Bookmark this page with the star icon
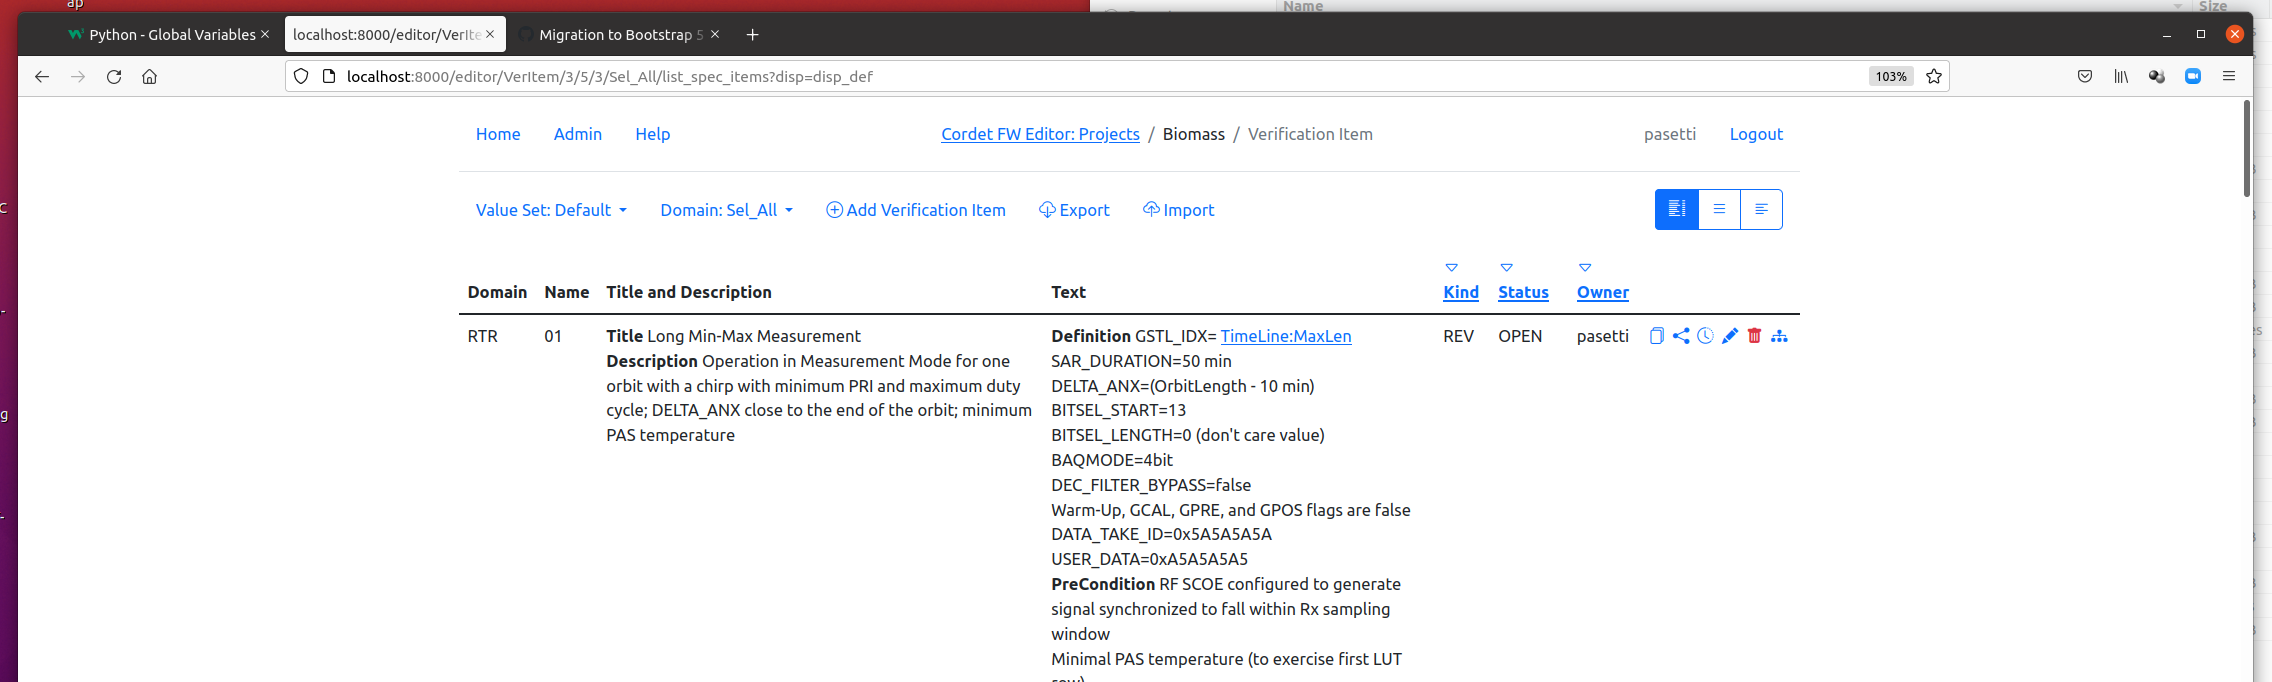This screenshot has width=2272, height=682. pyautogui.click(x=1934, y=76)
